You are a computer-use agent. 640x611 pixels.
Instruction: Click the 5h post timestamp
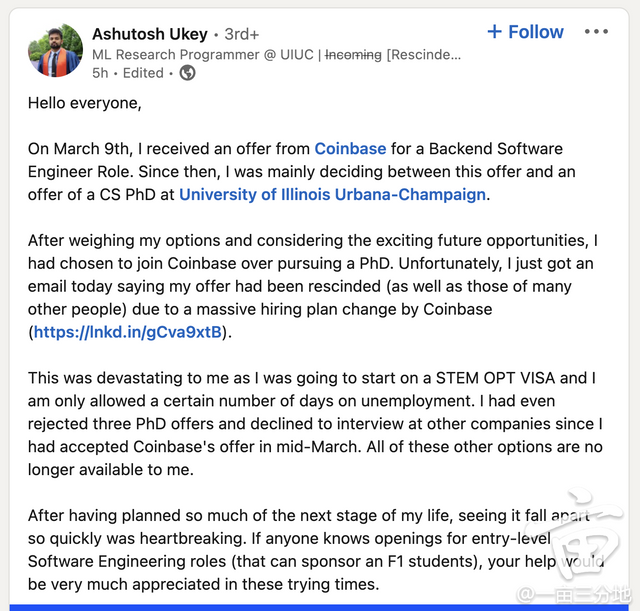point(100,73)
